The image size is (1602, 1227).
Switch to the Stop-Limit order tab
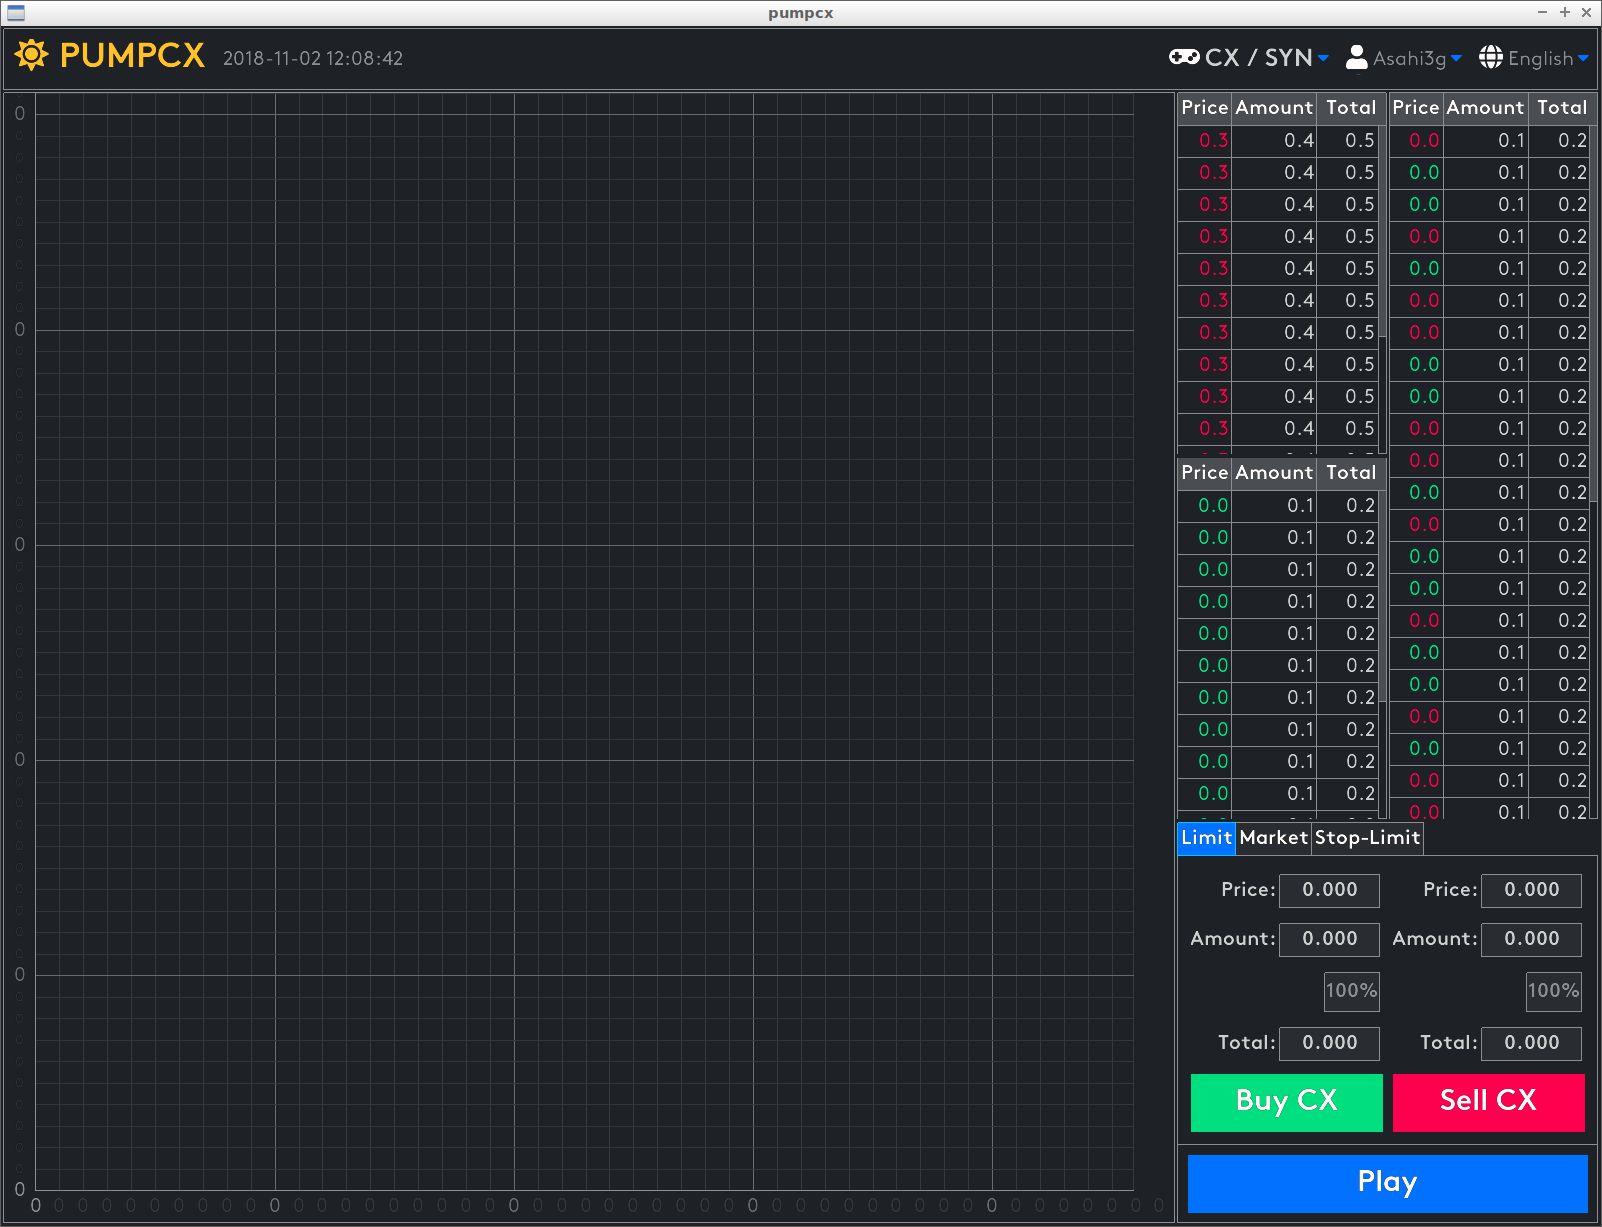(1367, 838)
